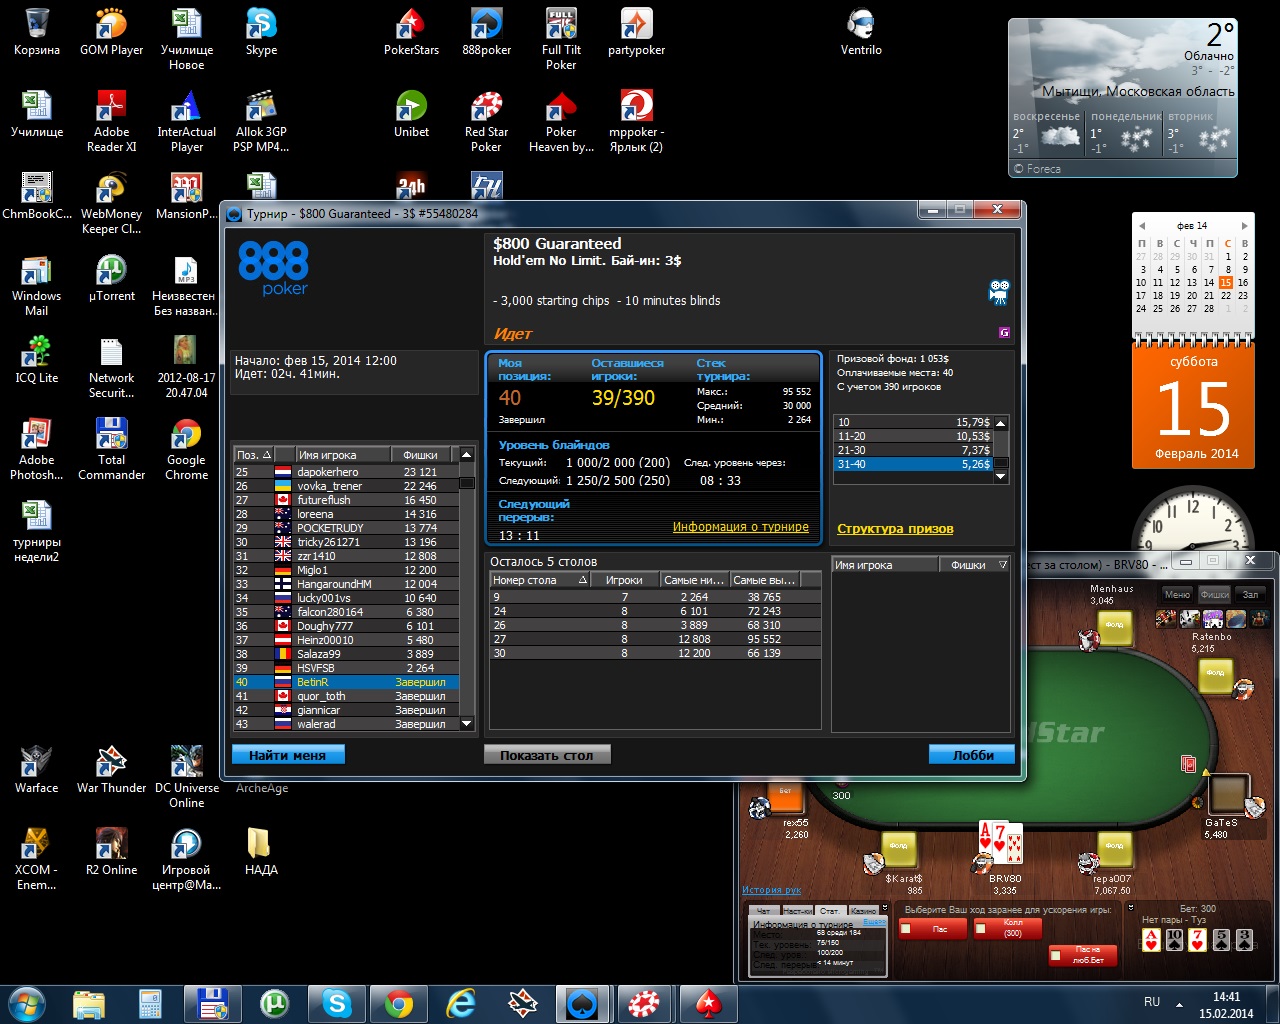This screenshot has height=1024, width=1280.
Task: Open the Ventrilo desktop icon
Action: [861, 31]
